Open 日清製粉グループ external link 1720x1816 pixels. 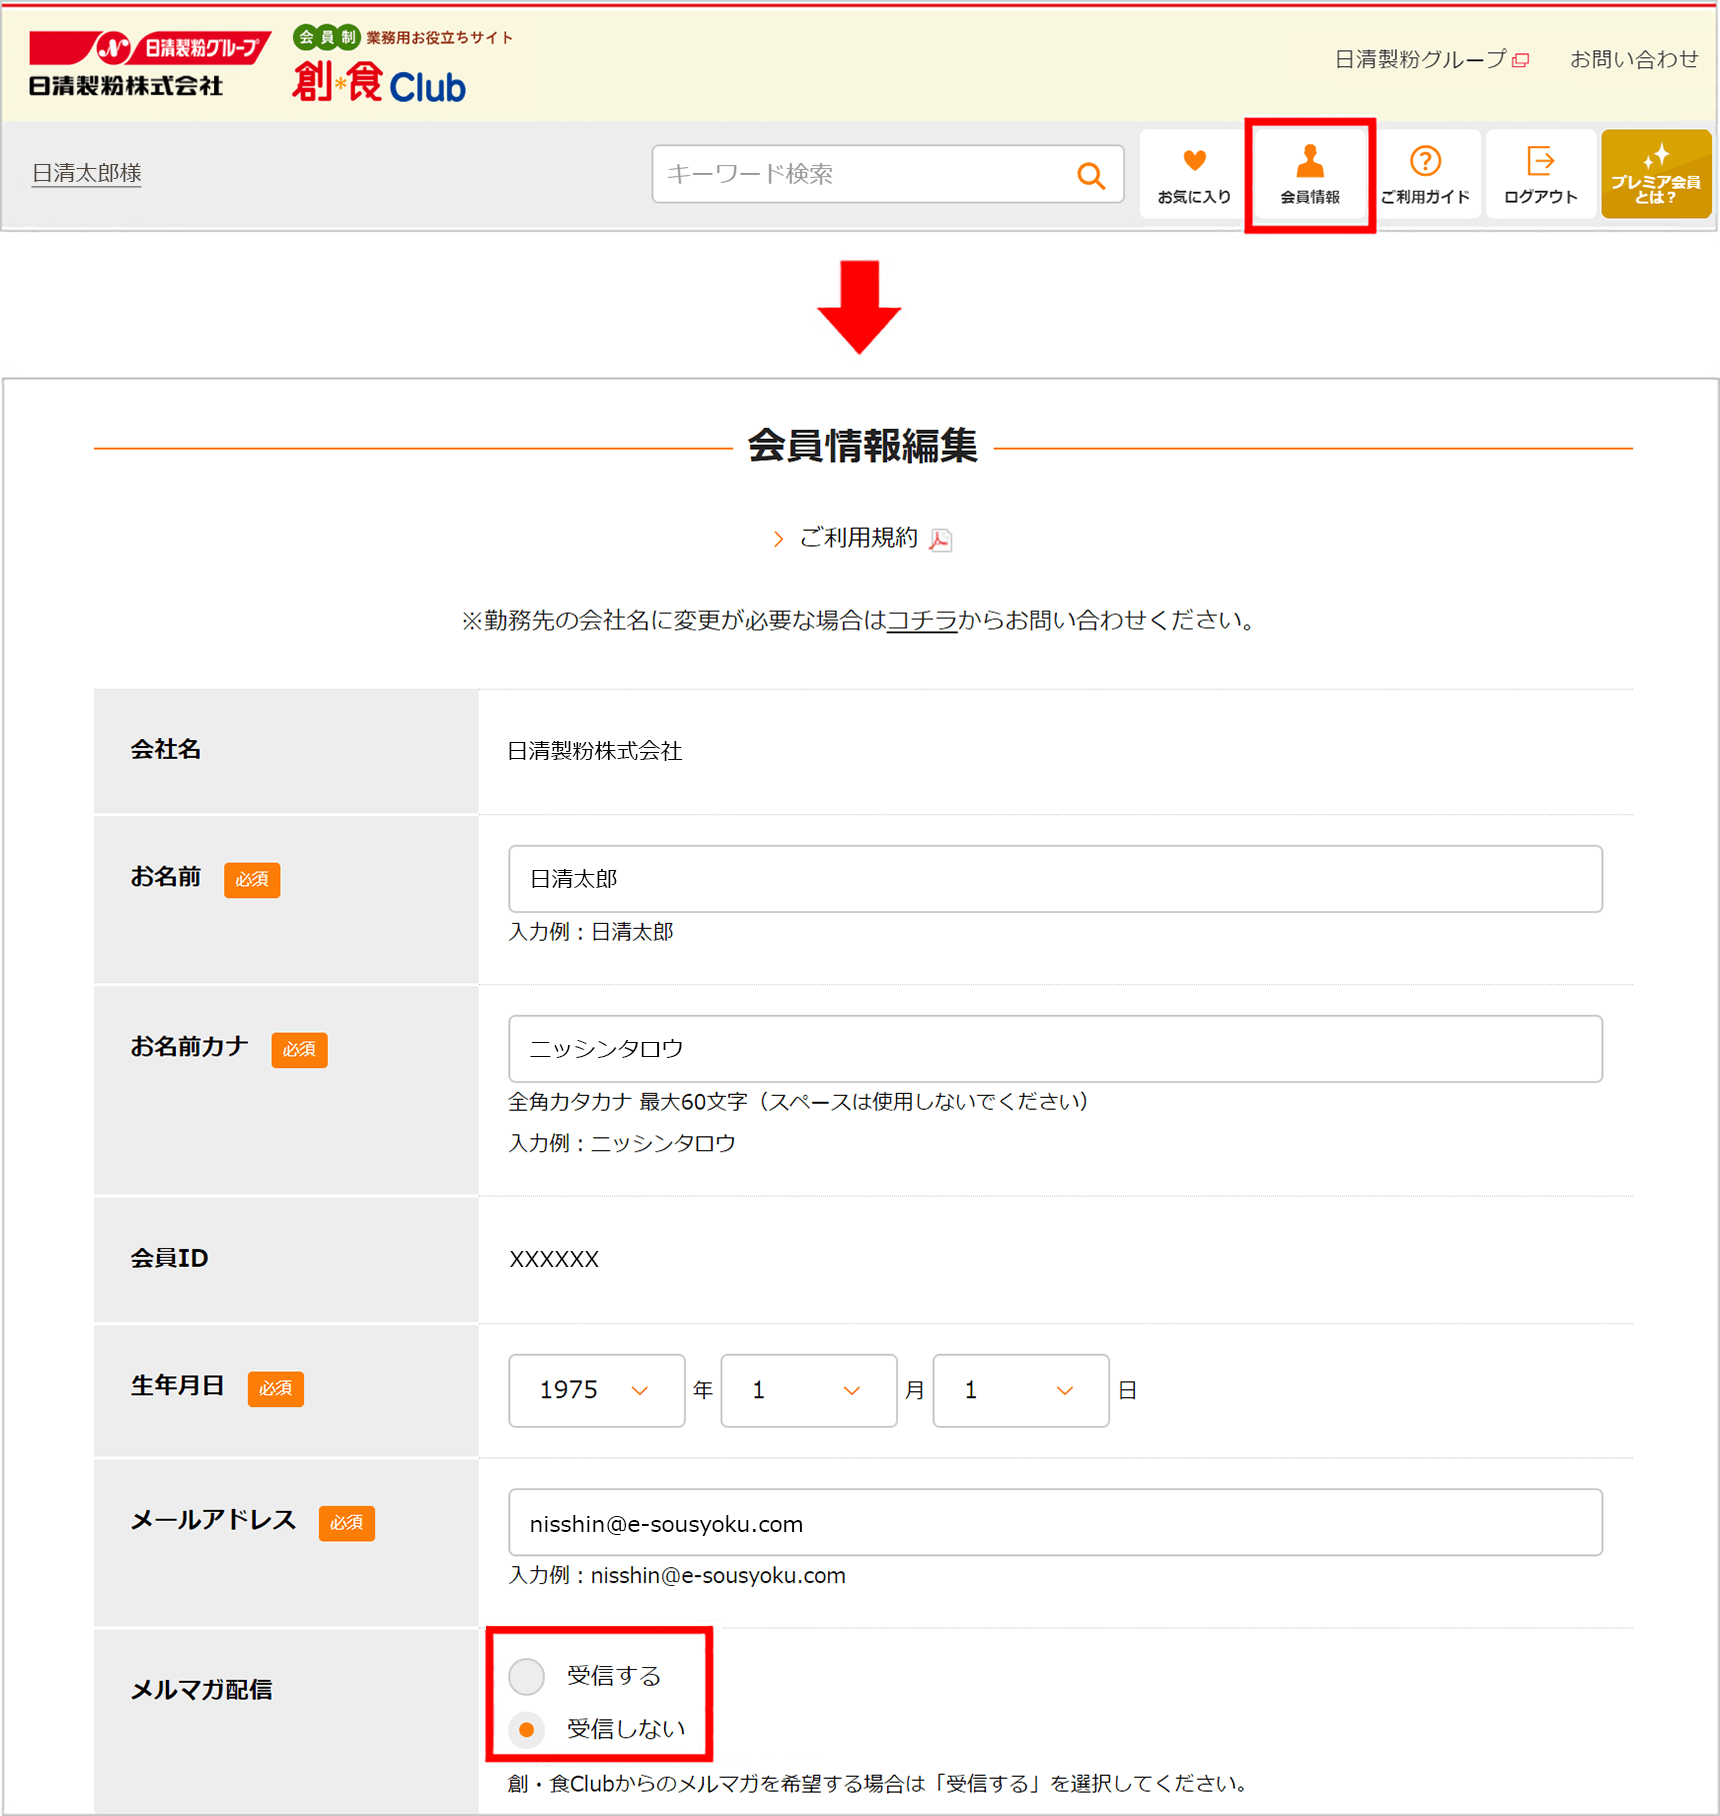pos(1430,60)
